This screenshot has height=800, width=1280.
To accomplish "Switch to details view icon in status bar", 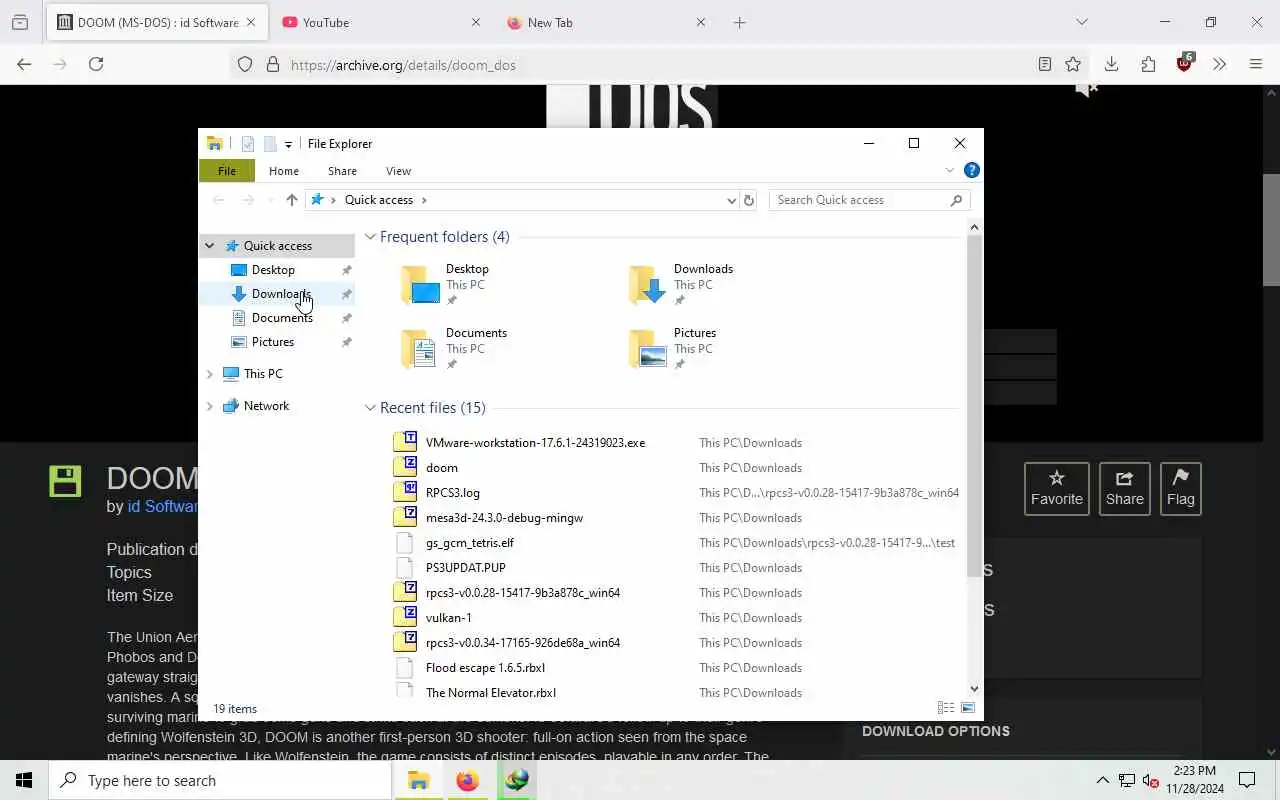I will (946, 708).
